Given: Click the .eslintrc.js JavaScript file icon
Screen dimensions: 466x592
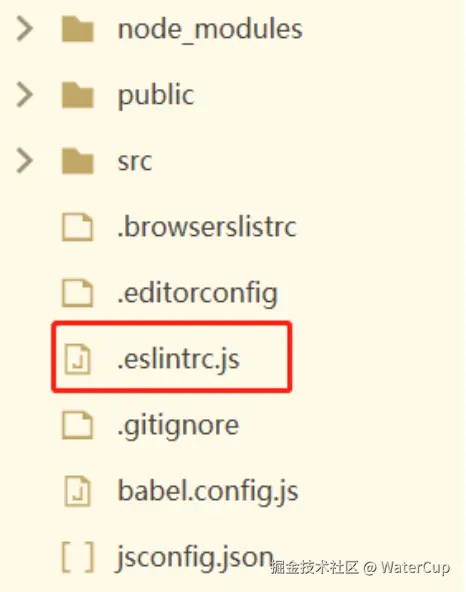Looking at the screenshot, I should coord(77,359).
